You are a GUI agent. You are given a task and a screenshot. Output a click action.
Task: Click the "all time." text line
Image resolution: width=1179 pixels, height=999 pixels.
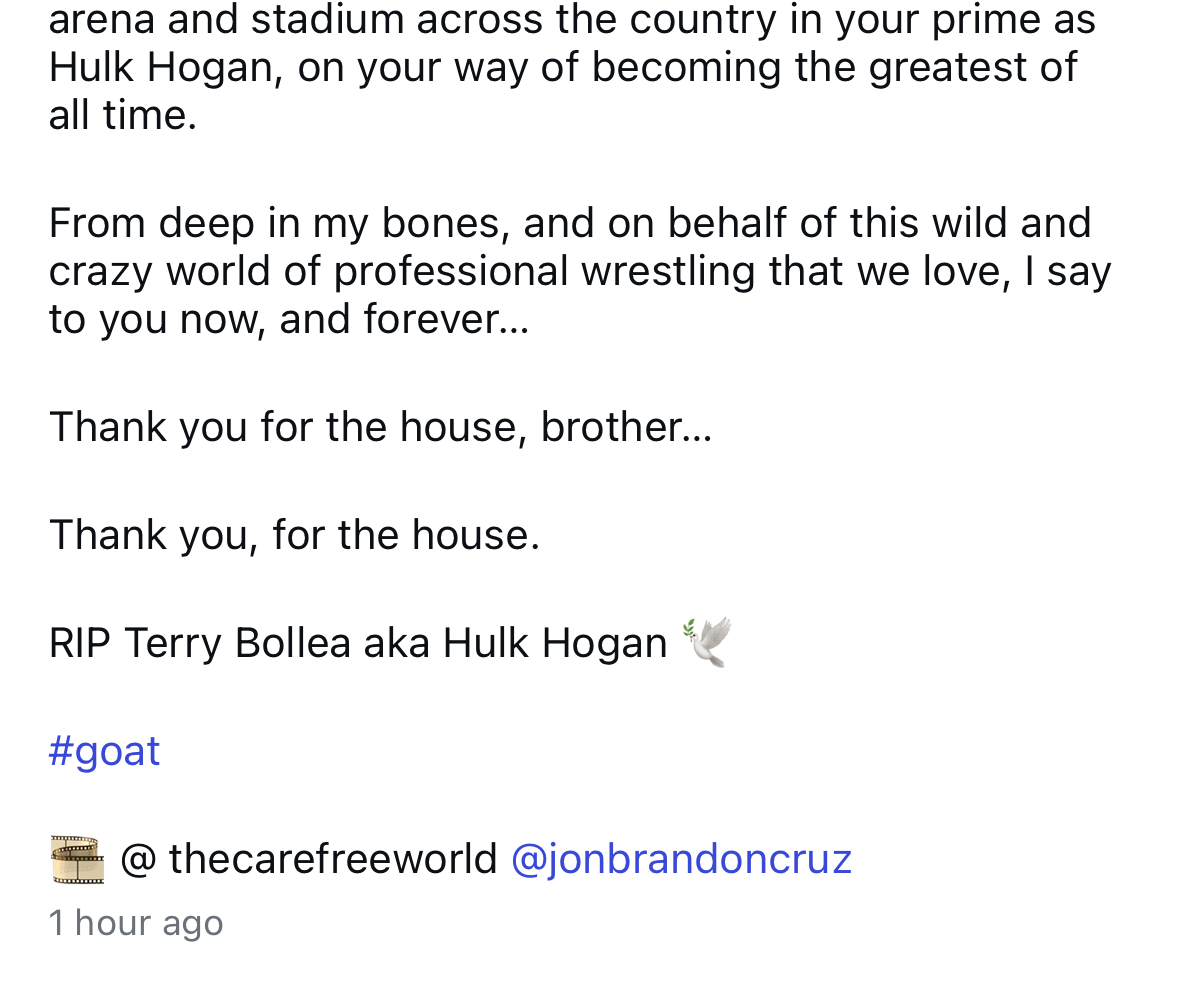122,116
